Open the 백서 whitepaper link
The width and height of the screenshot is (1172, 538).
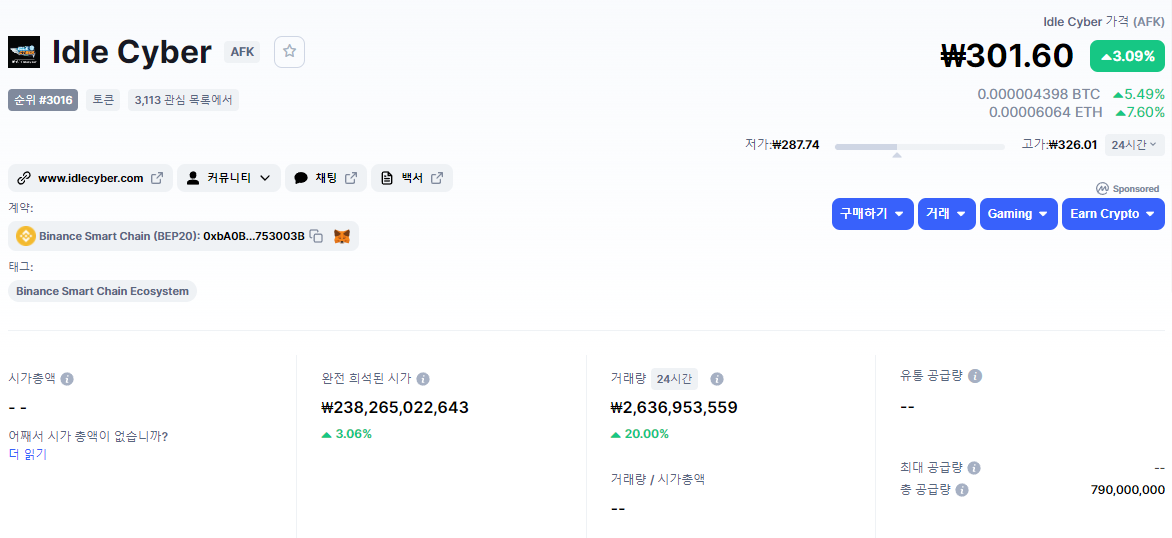[x=412, y=178]
